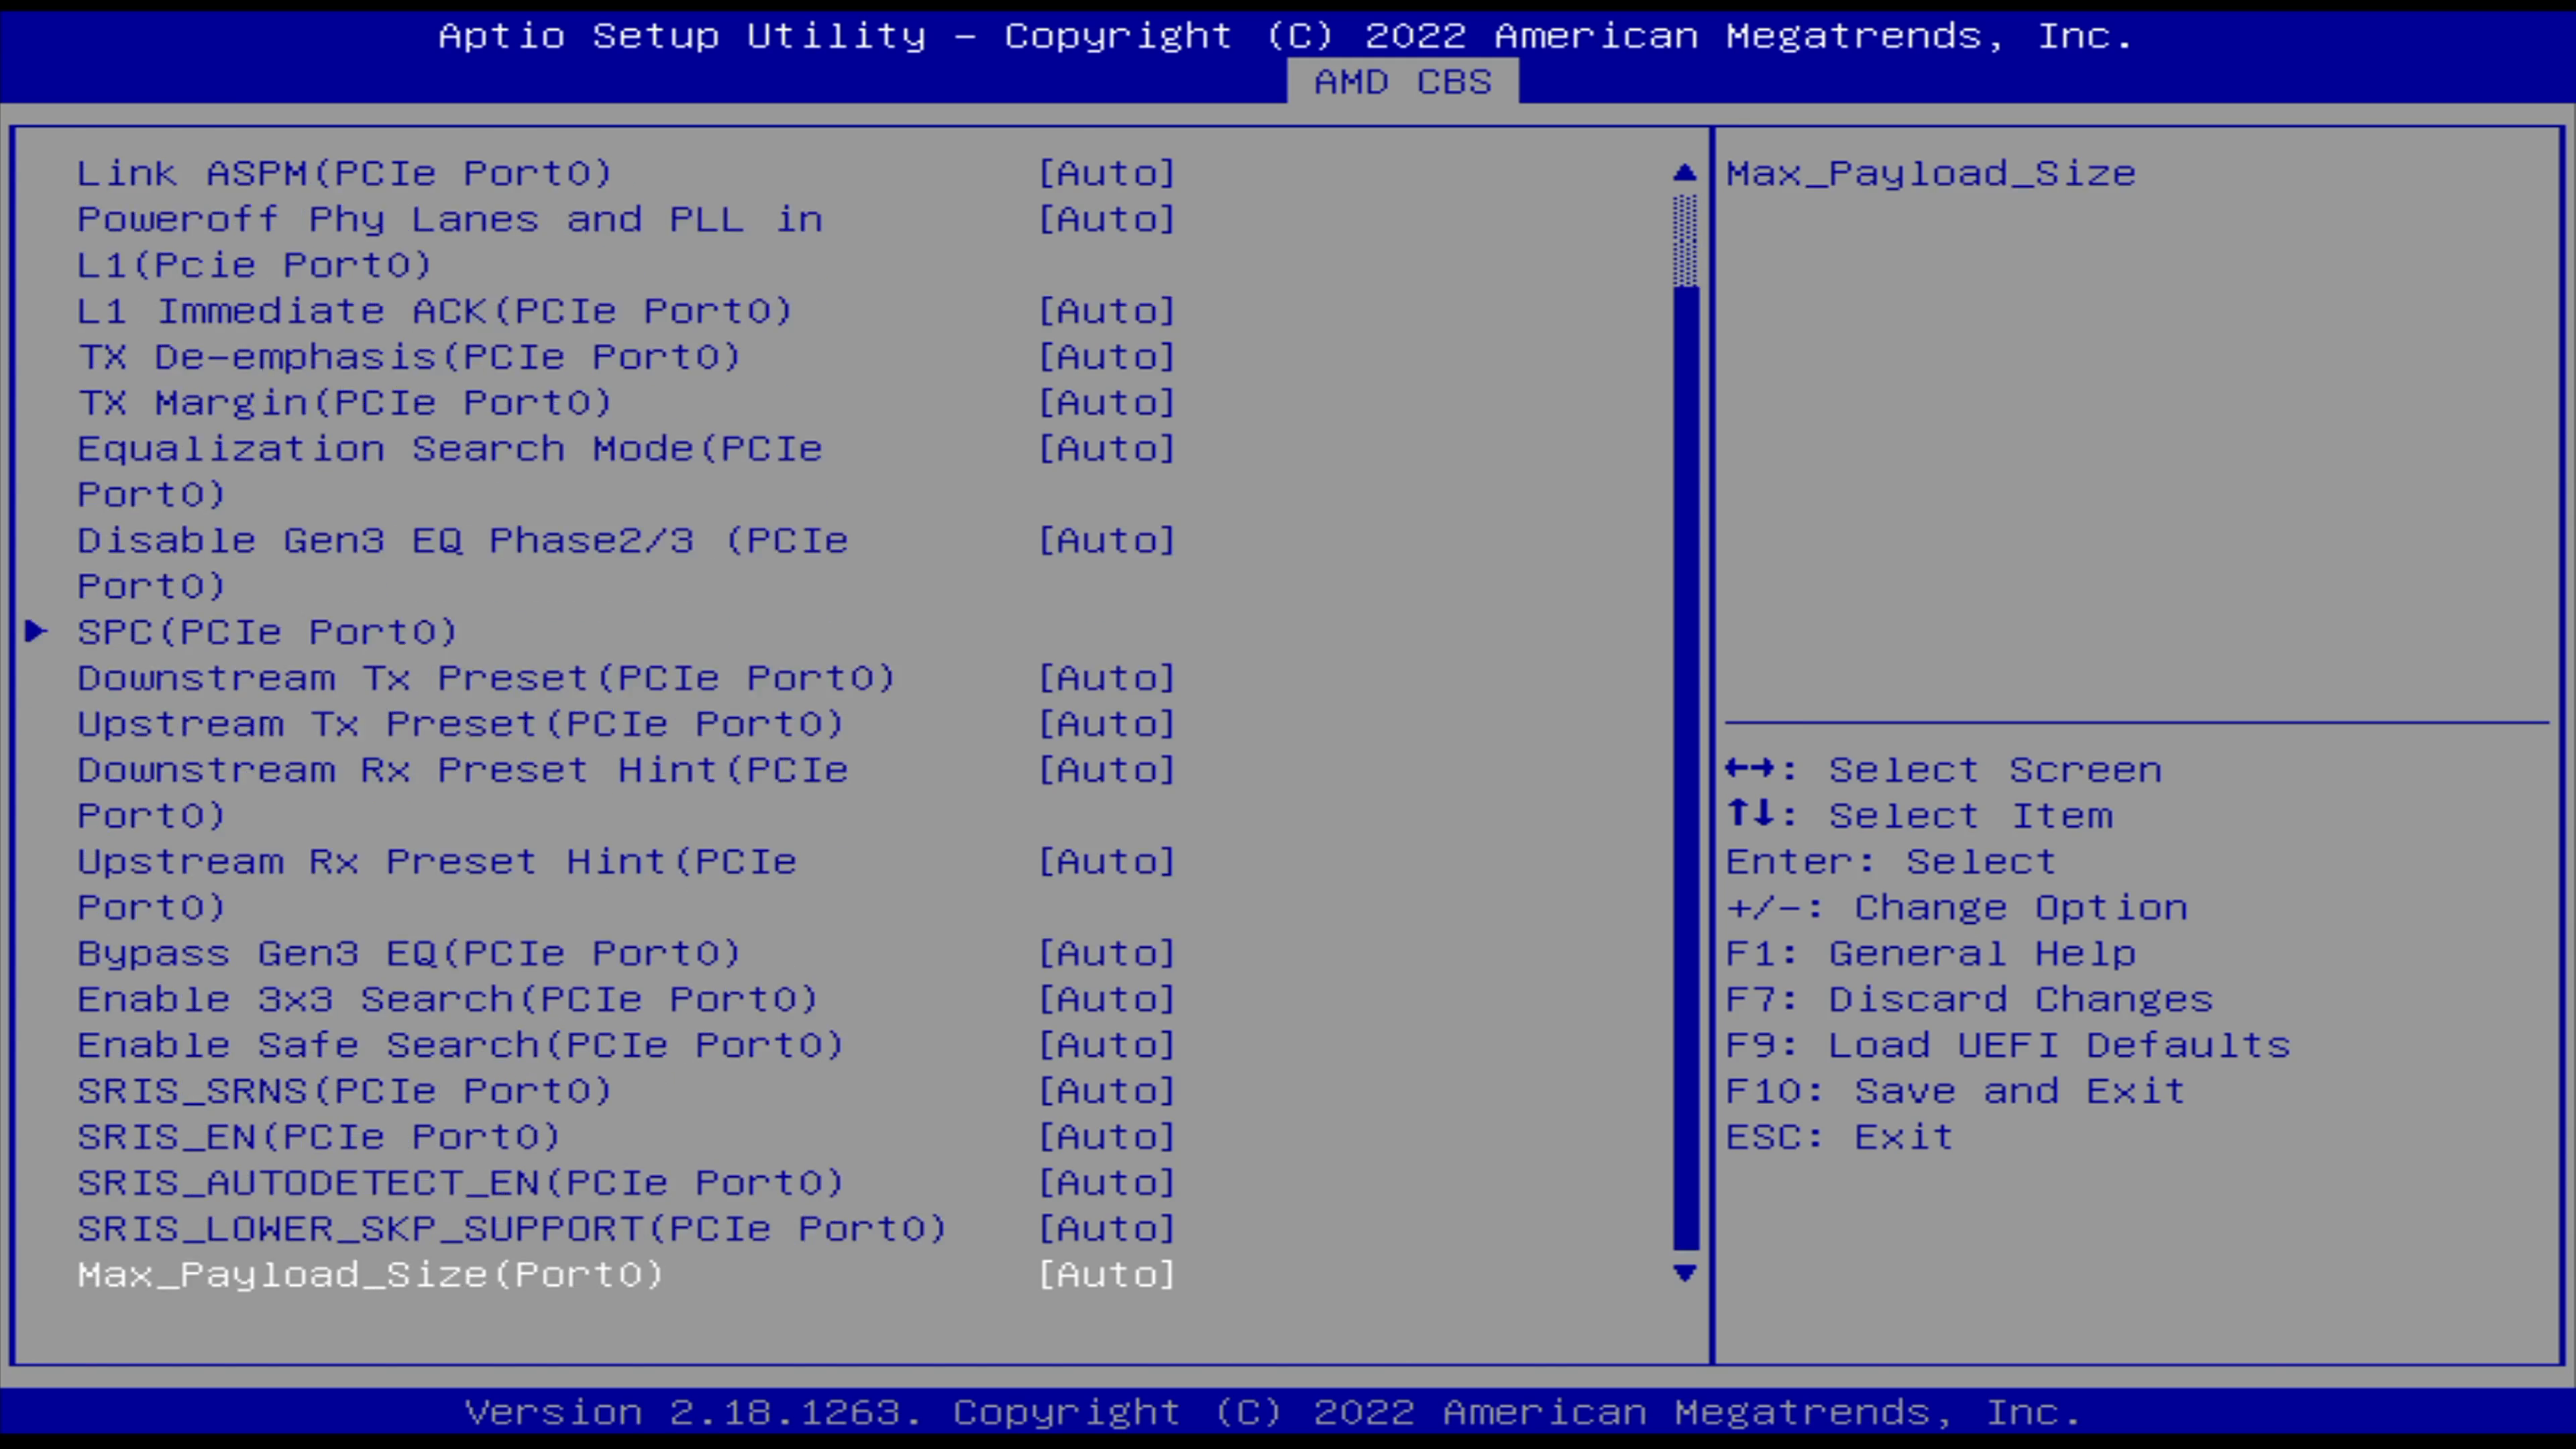Image resolution: width=2576 pixels, height=1449 pixels.
Task: Select Poweroff Phy Lanes and PLL setting
Action: pos(450,242)
